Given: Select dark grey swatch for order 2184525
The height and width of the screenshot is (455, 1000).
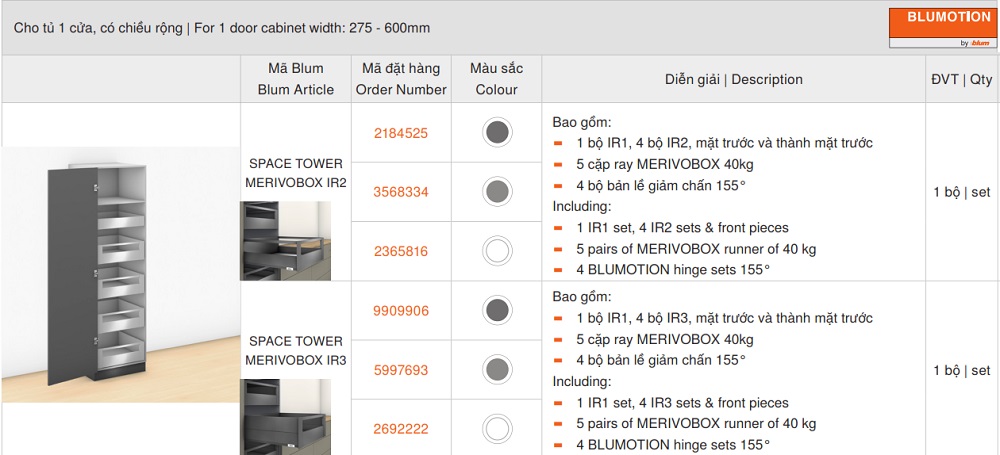Looking at the screenshot, I should [497, 132].
